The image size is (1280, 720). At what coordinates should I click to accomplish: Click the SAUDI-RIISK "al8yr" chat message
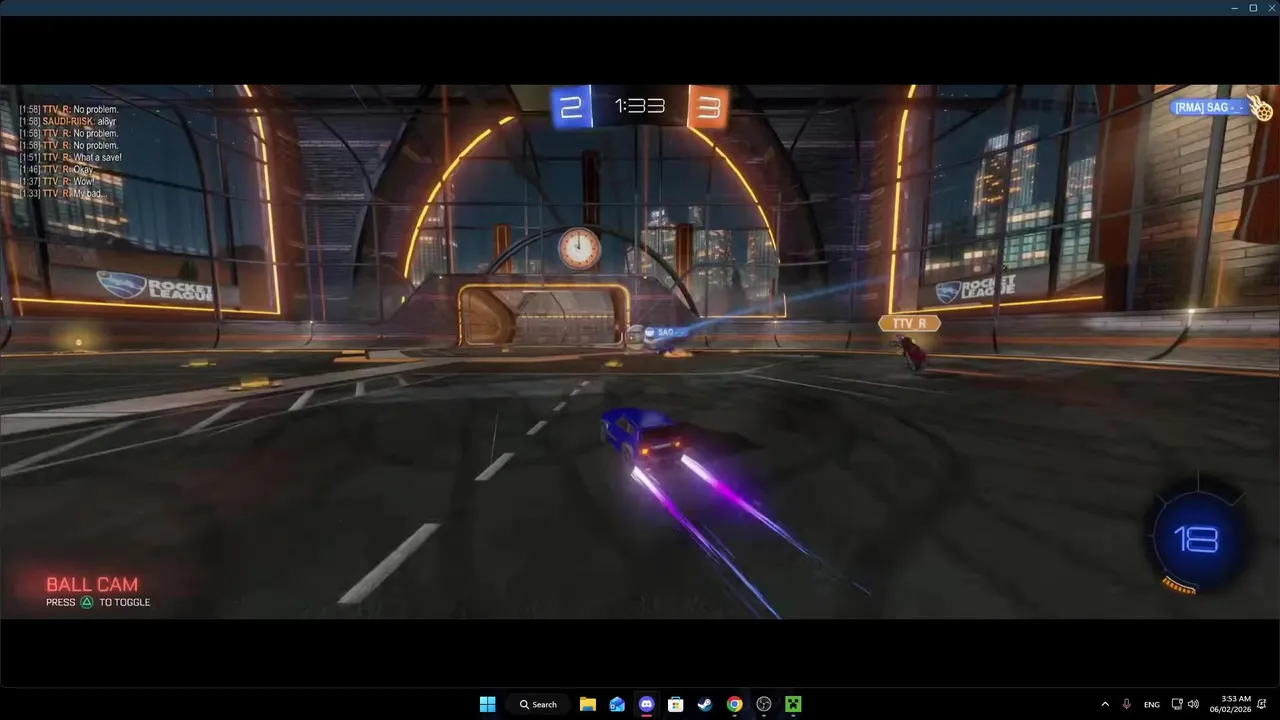click(68, 121)
